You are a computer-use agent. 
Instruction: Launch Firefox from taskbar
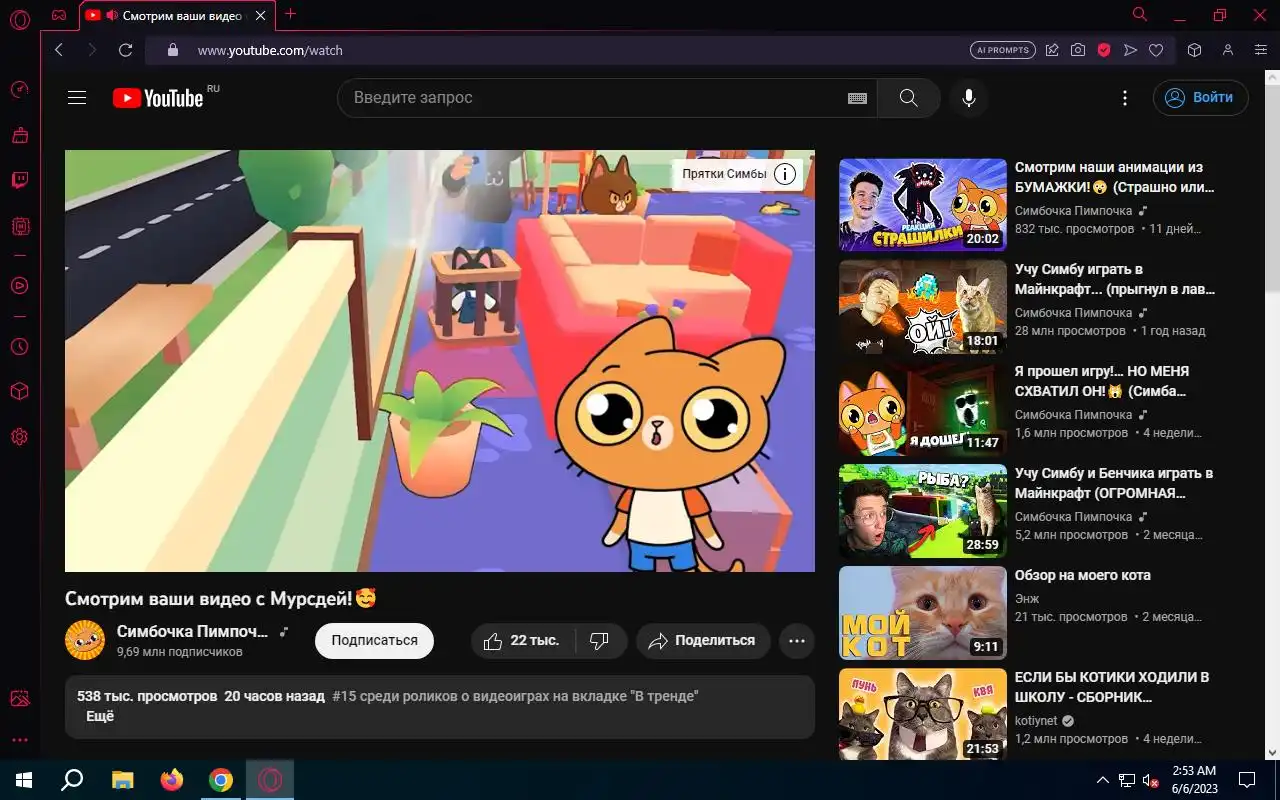click(x=172, y=780)
